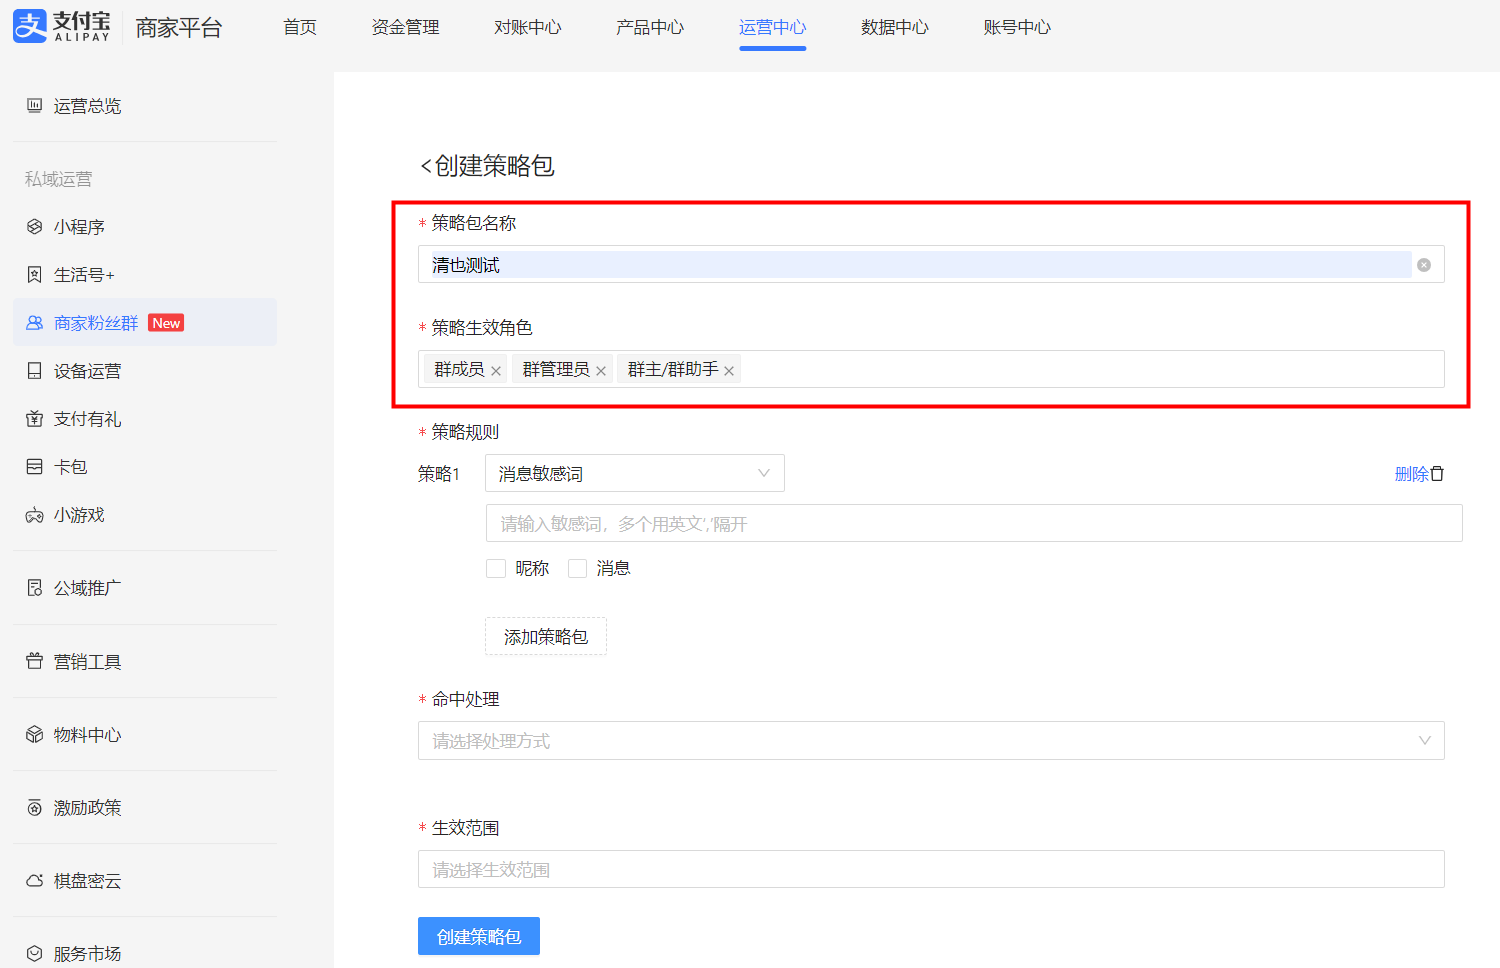
Task: Remove the 群成员 tag
Action: (x=496, y=371)
